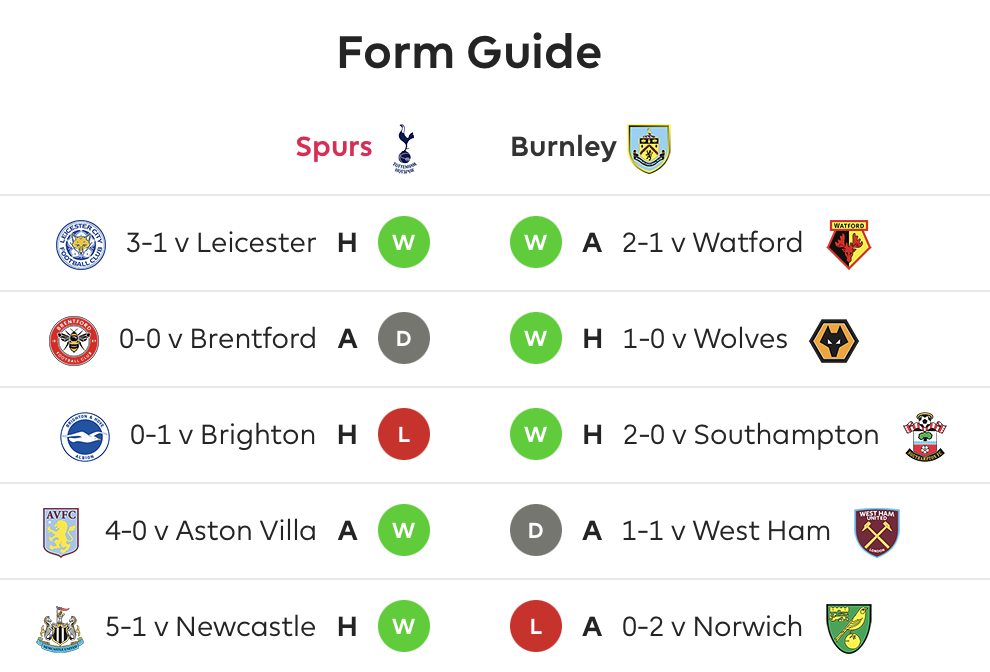Open the Norwich City canary badge
The width and height of the screenshot is (990, 672).
tap(849, 628)
